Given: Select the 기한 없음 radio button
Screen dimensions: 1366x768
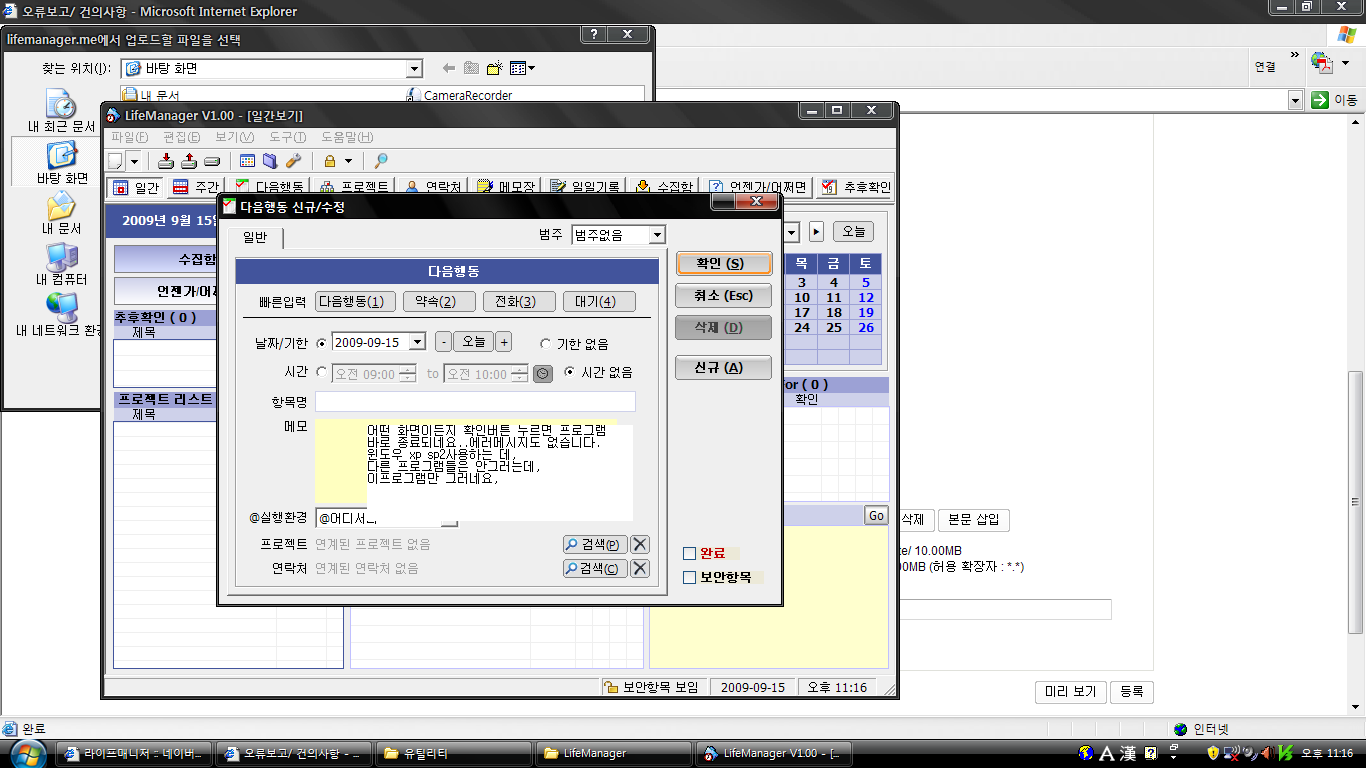Looking at the screenshot, I should (x=545, y=344).
